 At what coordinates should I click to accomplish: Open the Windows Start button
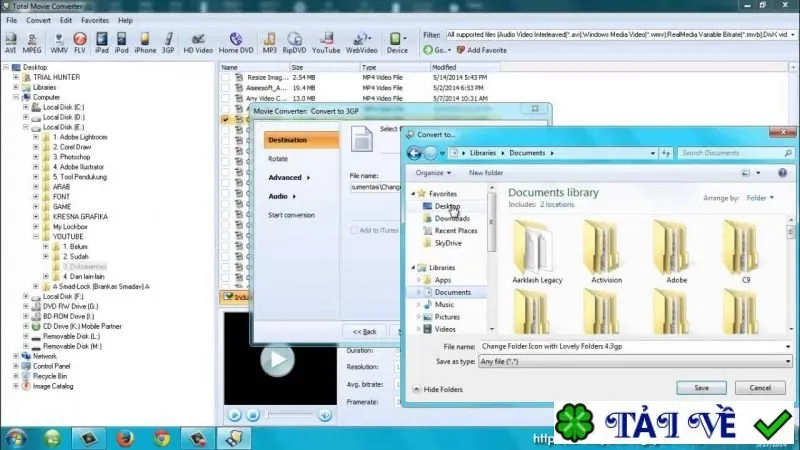click(x=15, y=439)
